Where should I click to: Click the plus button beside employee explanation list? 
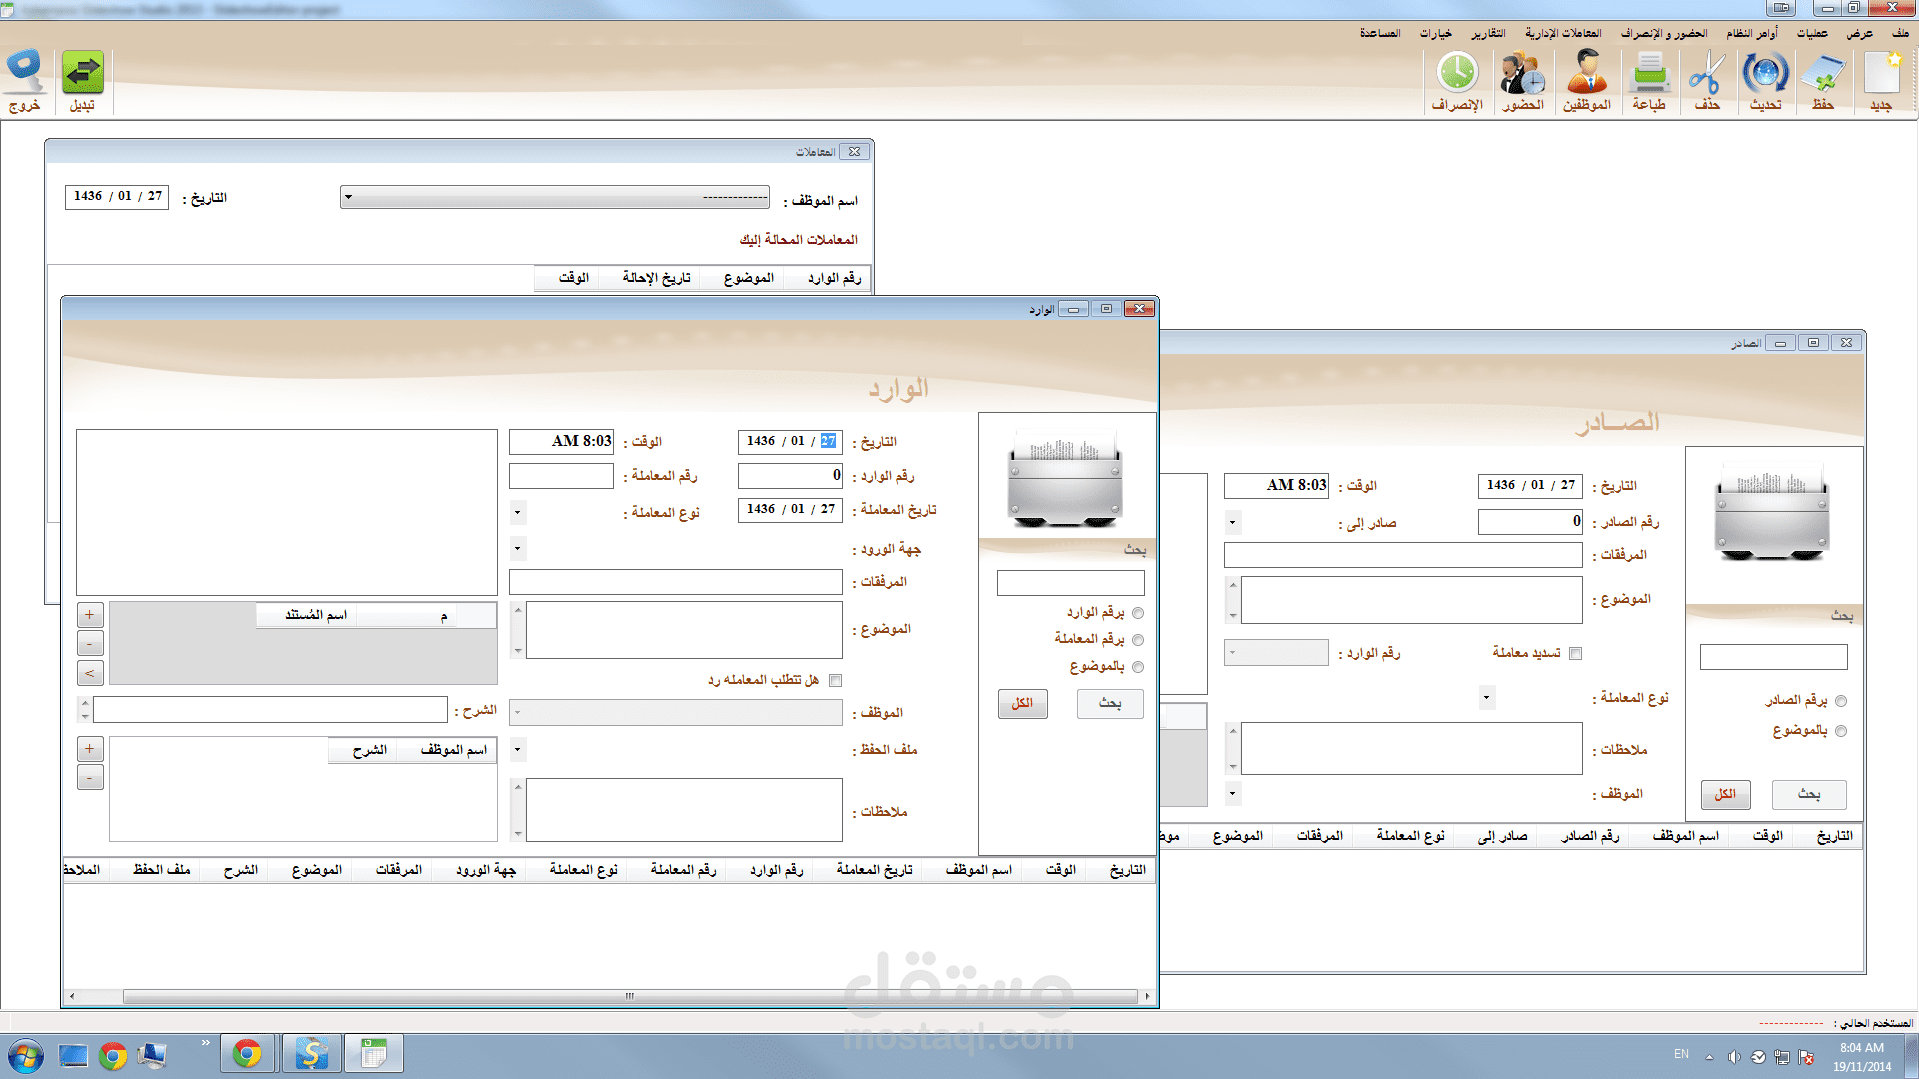pos(90,748)
